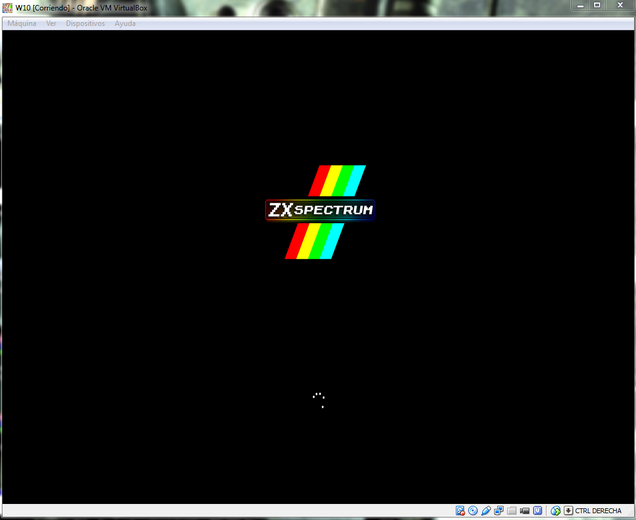
Task: Click the shared folders status icon
Action: 512,511
